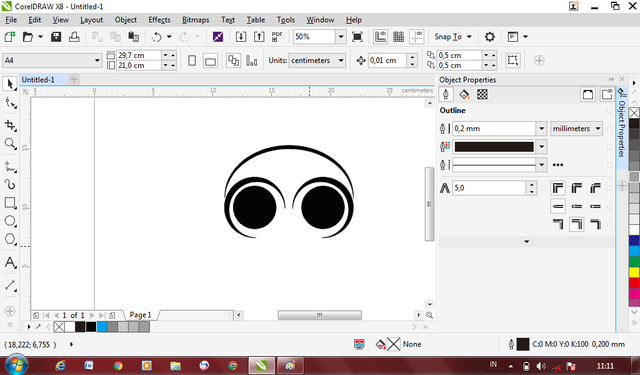Add new document tab plus button
This screenshot has height=375, width=640.
click(x=74, y=80)
